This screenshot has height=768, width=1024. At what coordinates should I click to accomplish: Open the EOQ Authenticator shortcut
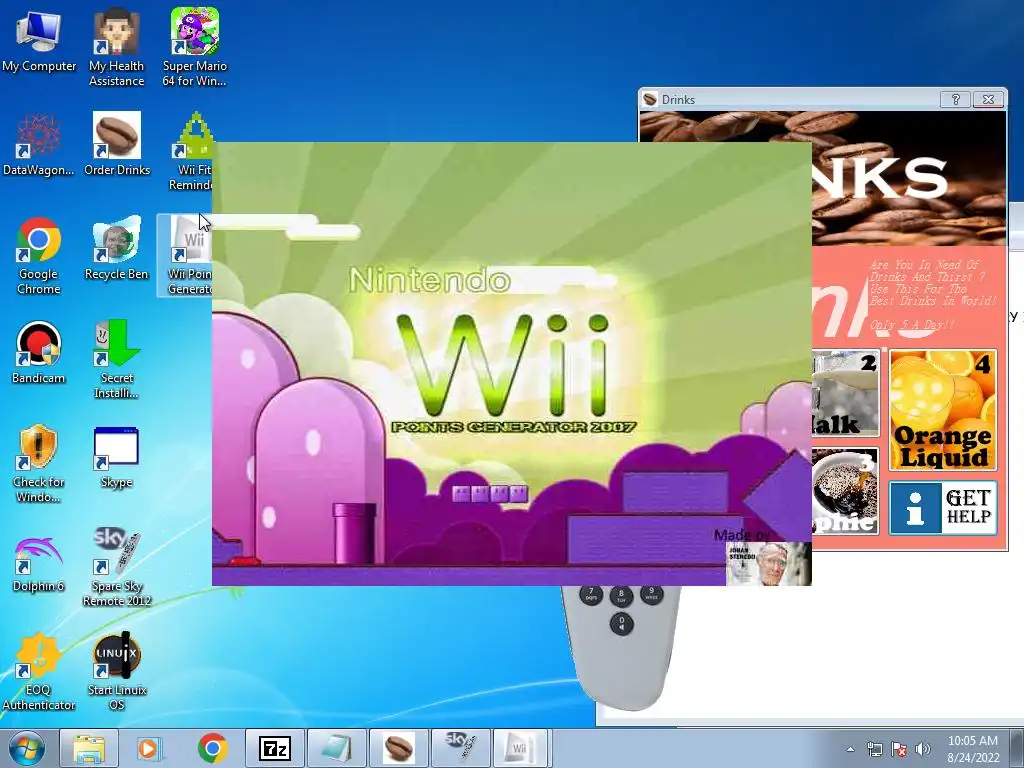[x=39, y=671]
